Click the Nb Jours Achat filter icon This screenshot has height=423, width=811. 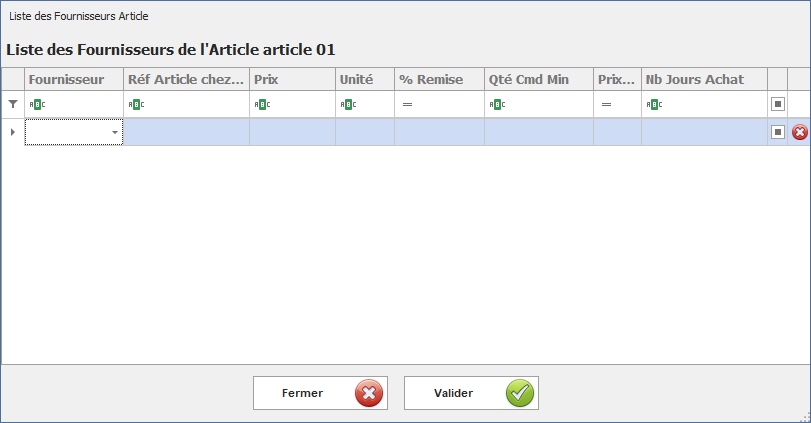[x=654, y=104]
